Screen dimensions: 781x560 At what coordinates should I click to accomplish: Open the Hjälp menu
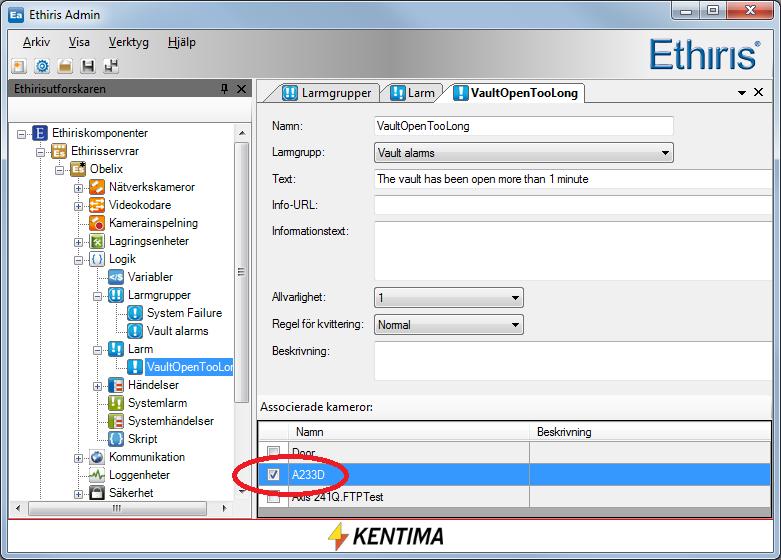181,42
